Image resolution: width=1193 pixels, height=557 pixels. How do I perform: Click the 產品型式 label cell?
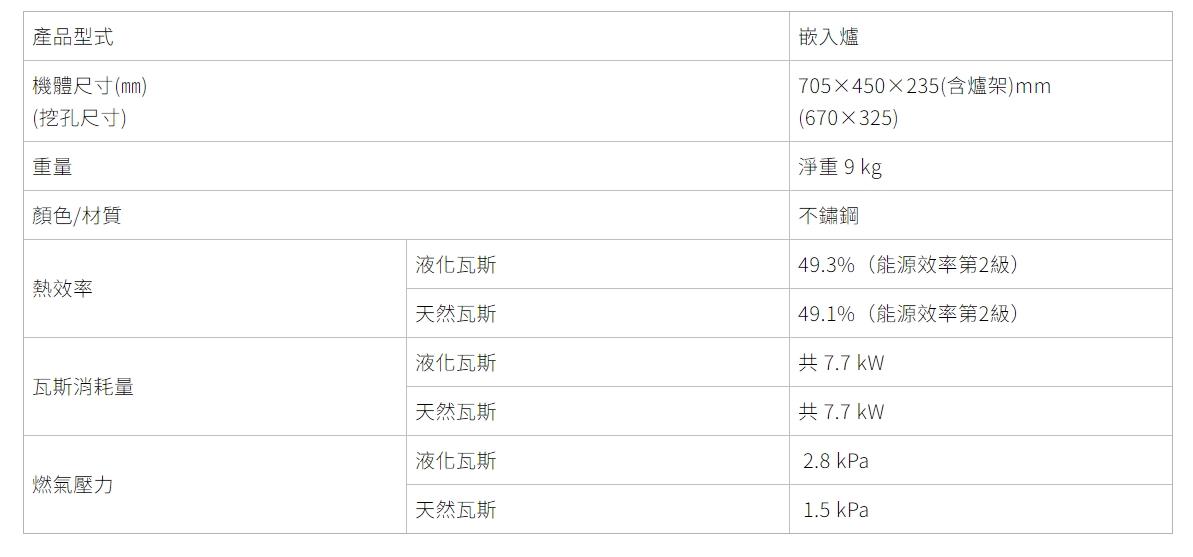point(406,36)
